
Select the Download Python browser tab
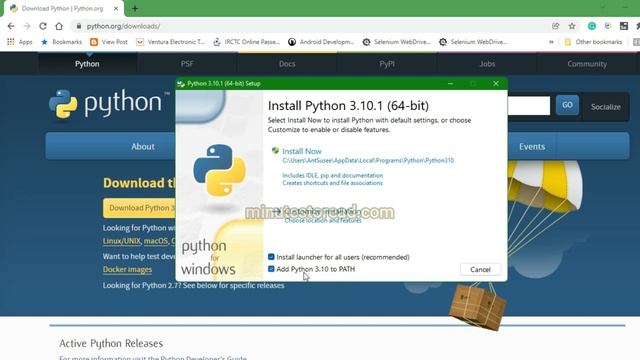click(x=62, y=8)
